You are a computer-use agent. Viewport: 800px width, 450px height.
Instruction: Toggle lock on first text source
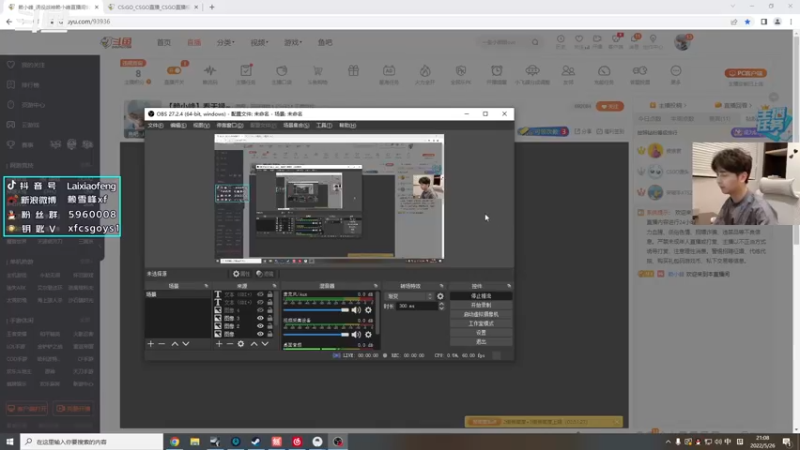coord(270,294)
